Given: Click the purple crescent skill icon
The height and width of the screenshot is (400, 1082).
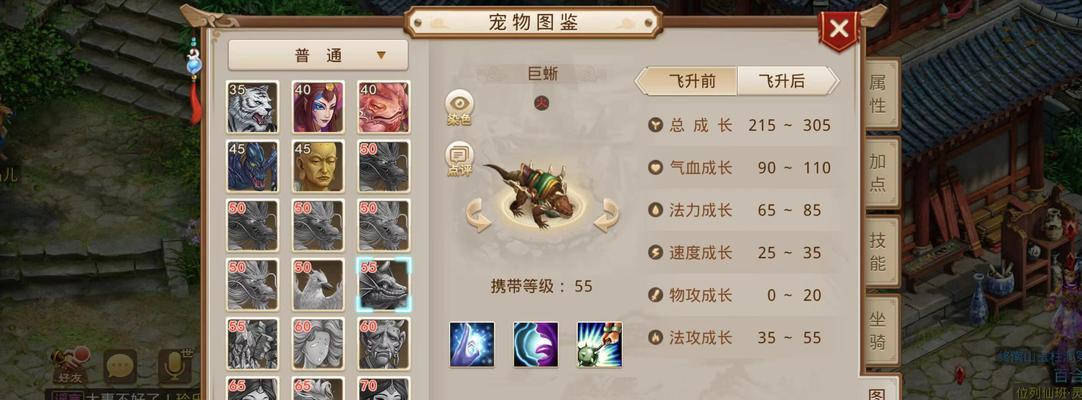Looking at the screenshot, I should click(x=535, y=344).
